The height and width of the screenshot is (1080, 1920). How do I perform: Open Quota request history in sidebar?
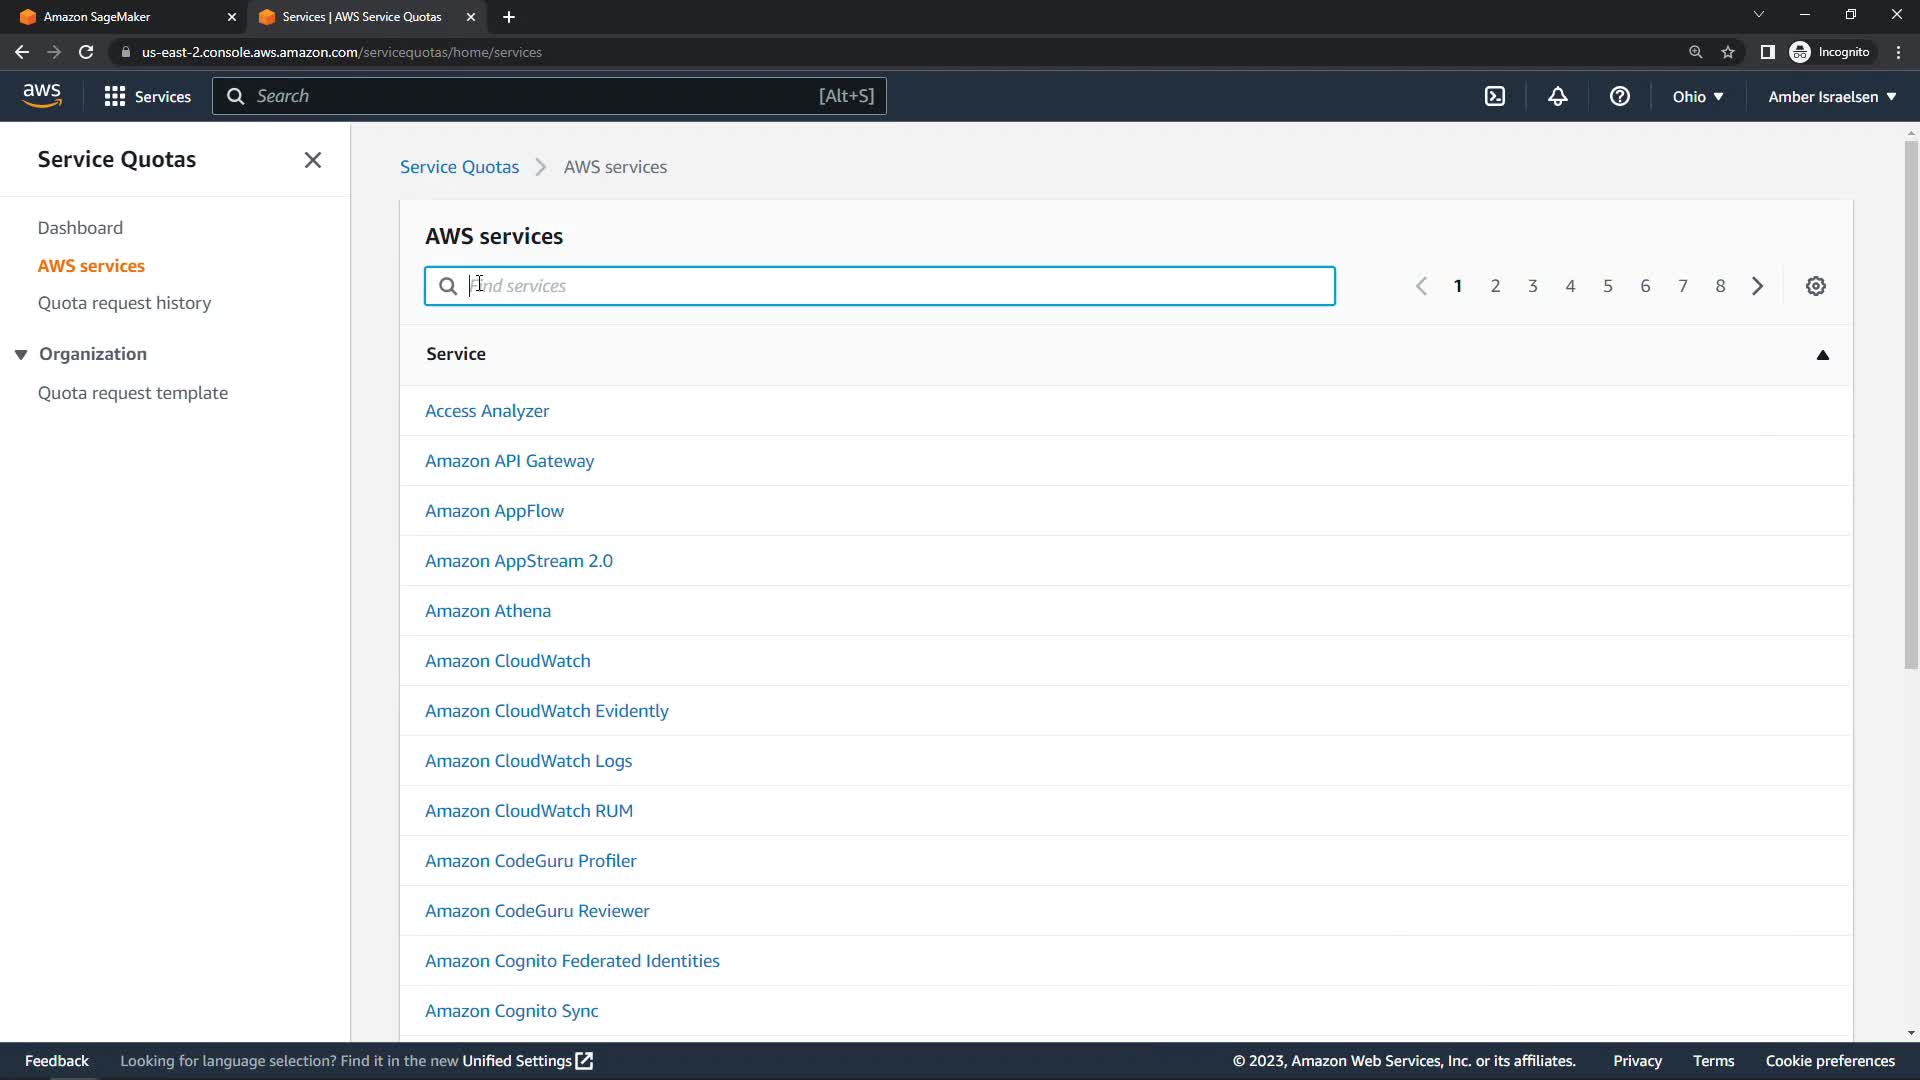point(124,303)
